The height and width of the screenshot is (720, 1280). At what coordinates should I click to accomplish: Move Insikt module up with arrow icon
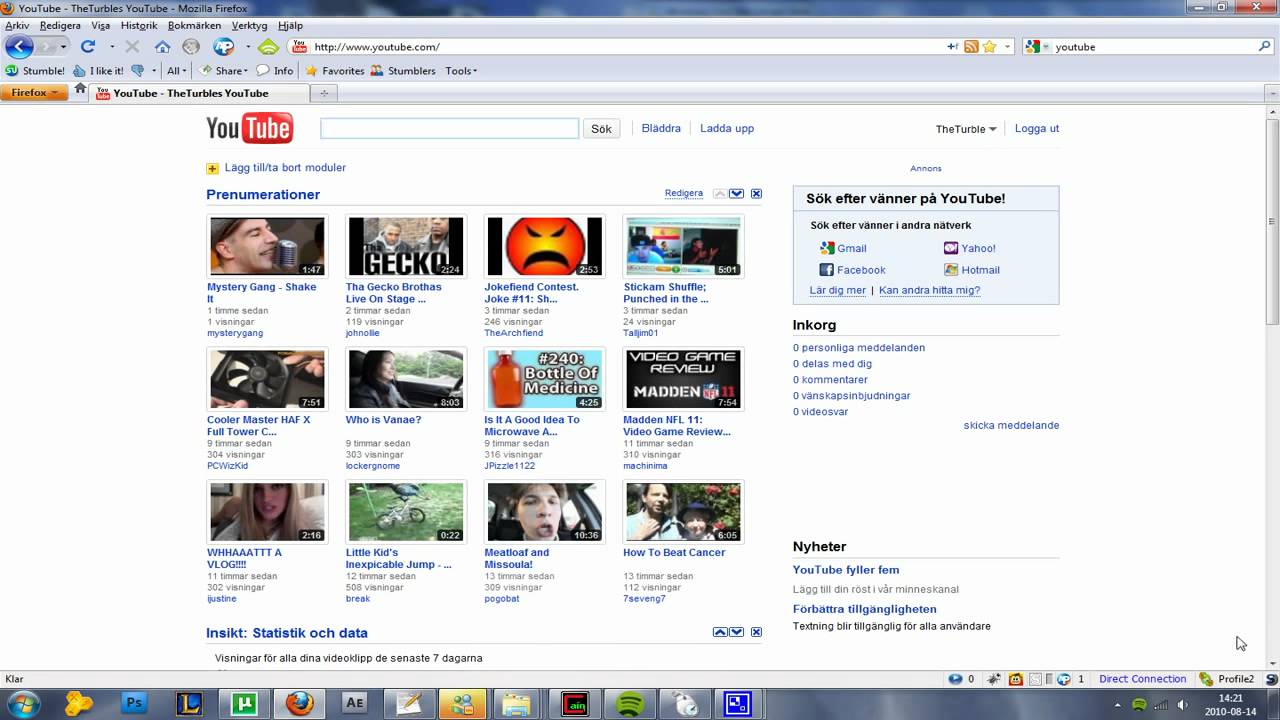719,632
